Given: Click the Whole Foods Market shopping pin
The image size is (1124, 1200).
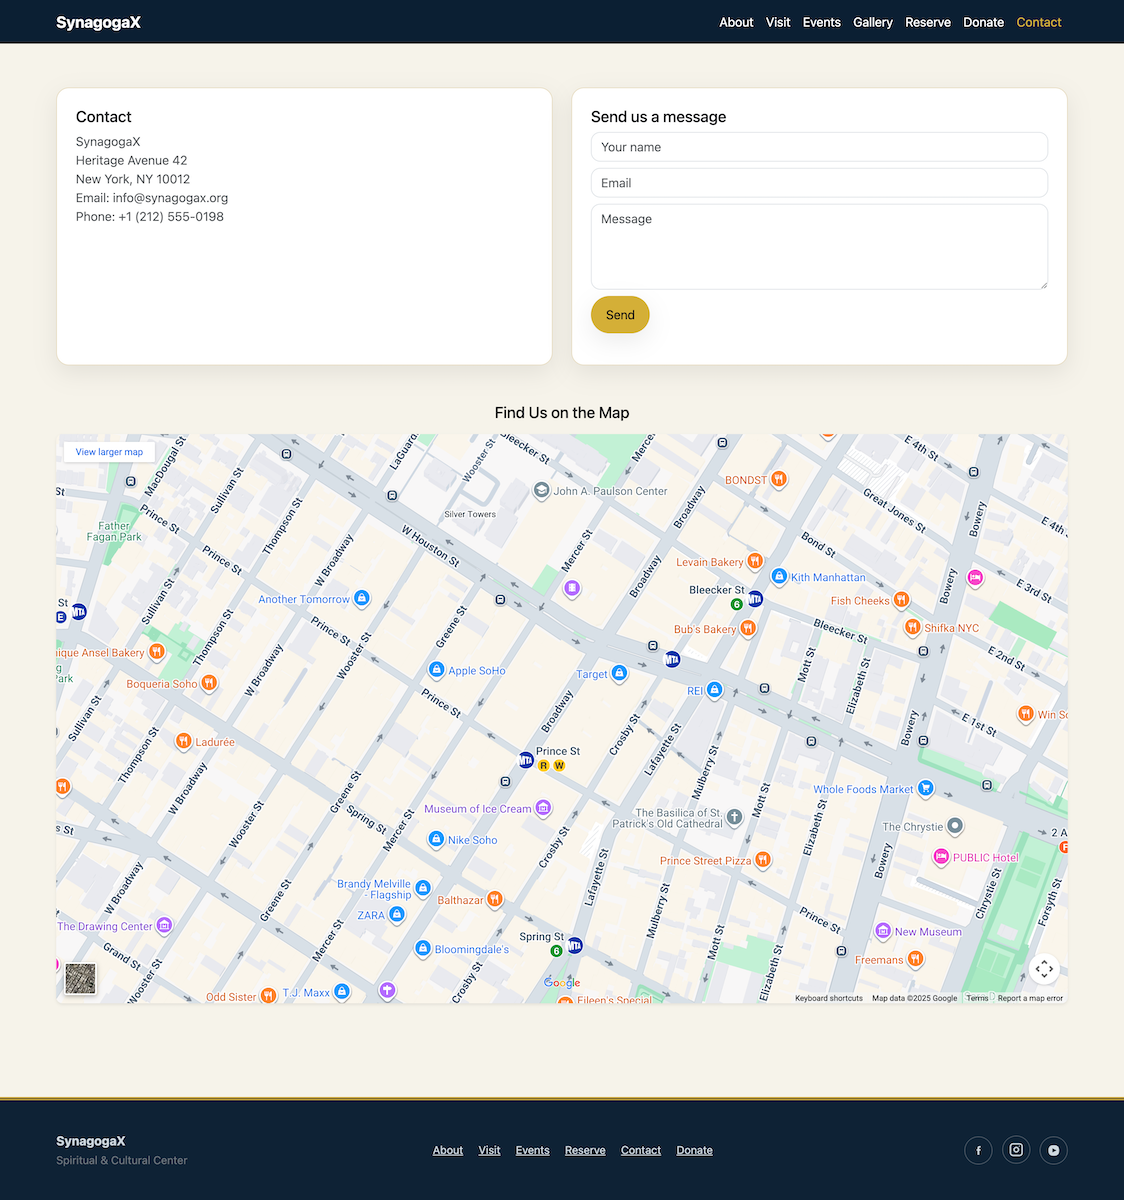Looking at the screenshot, I should click(925, 788).
